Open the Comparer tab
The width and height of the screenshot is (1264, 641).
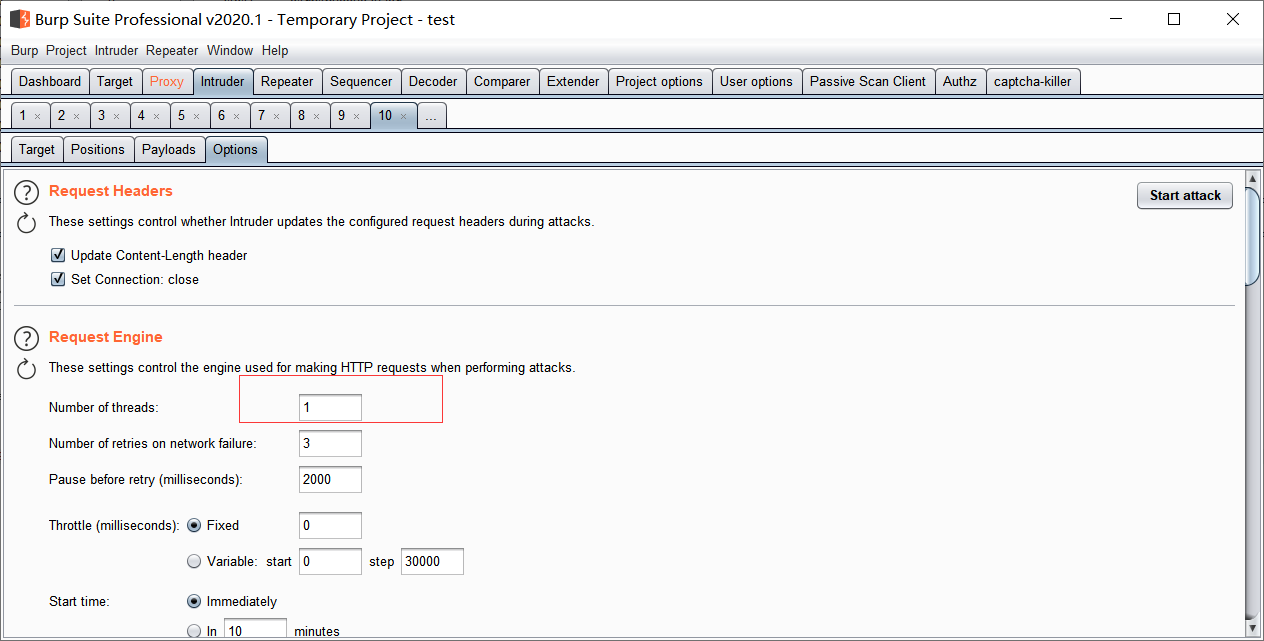(x=502, y=82)
